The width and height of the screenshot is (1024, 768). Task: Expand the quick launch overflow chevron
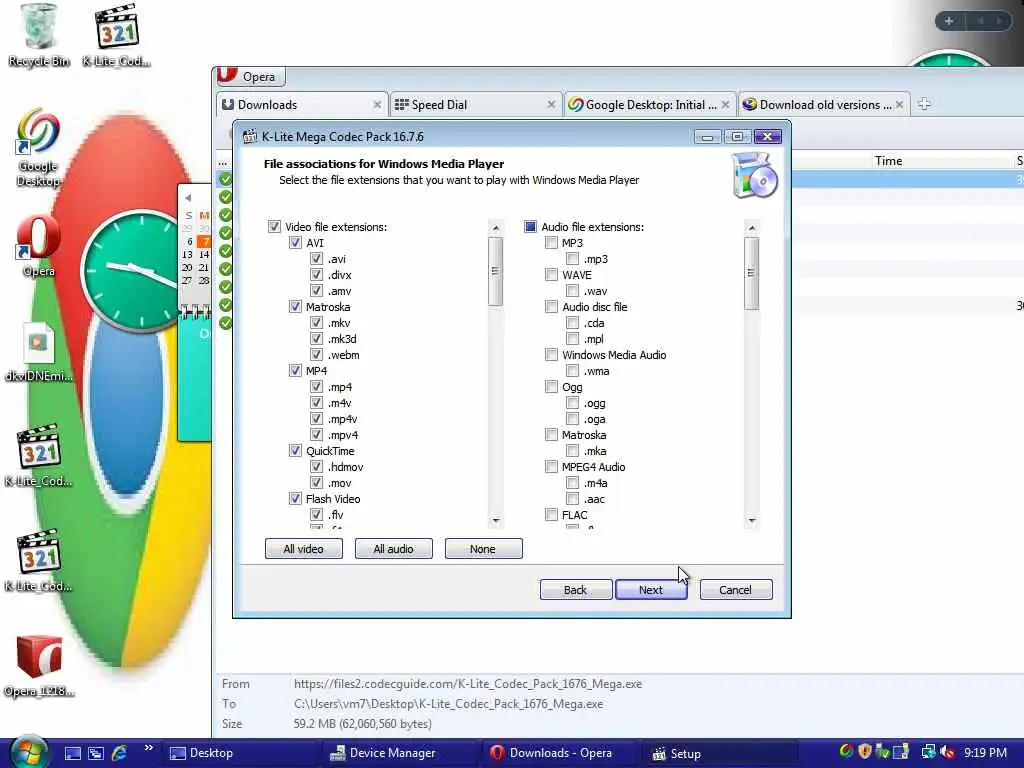148,748
